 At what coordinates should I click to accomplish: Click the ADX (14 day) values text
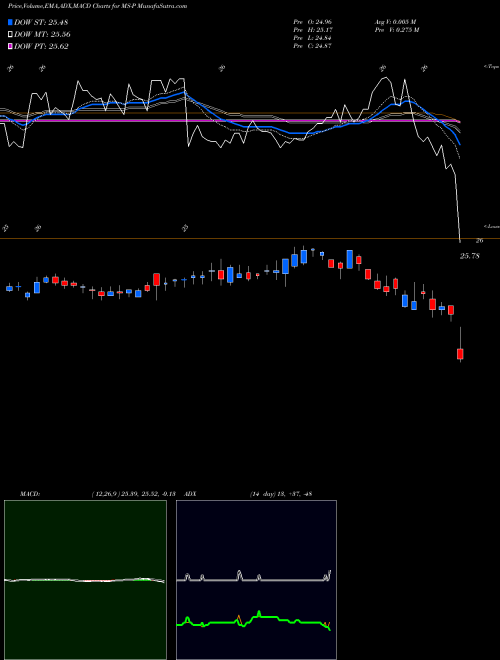tap(281, 494)
